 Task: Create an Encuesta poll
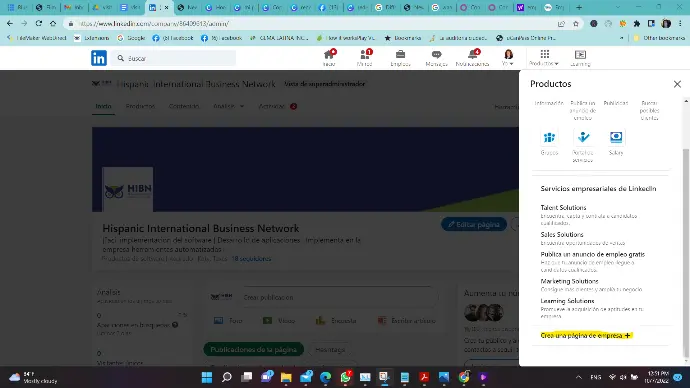pyautogui.click(x=336, y=321)
